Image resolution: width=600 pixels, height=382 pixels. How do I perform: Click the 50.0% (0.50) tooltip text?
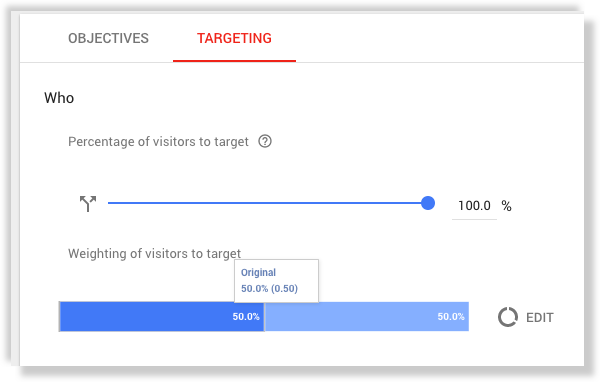269,288
